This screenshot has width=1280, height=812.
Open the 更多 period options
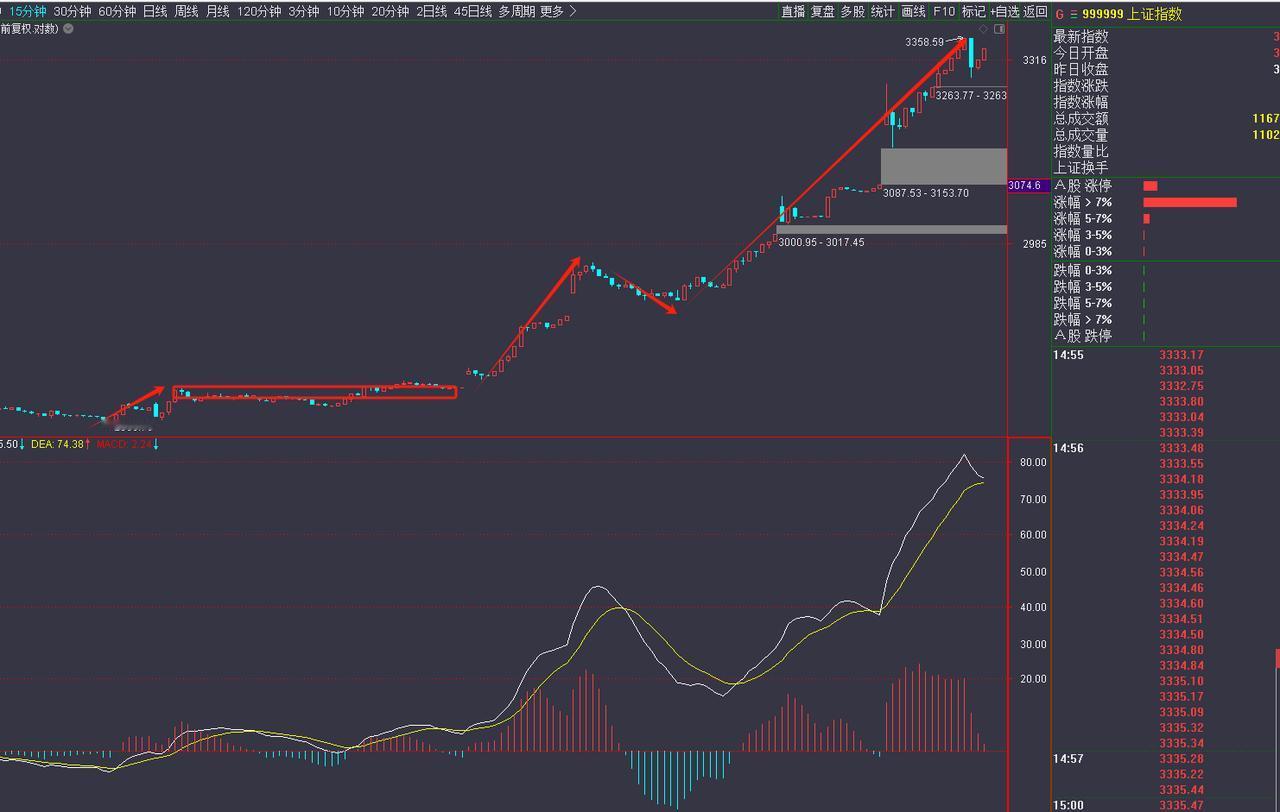tap(552, 12)
